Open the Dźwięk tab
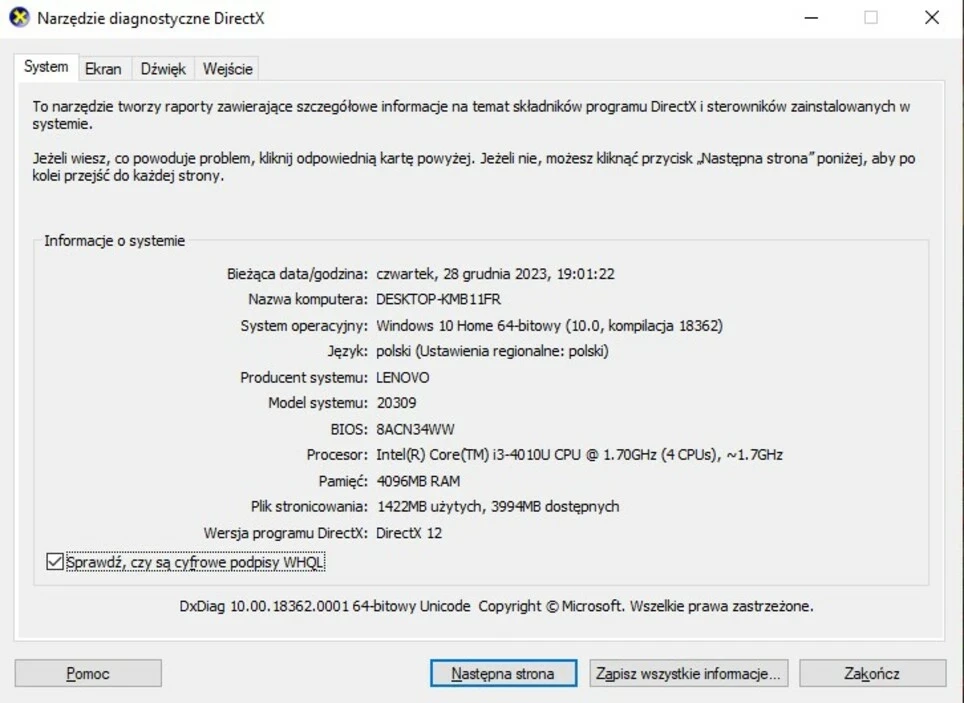 coord(163,69)
